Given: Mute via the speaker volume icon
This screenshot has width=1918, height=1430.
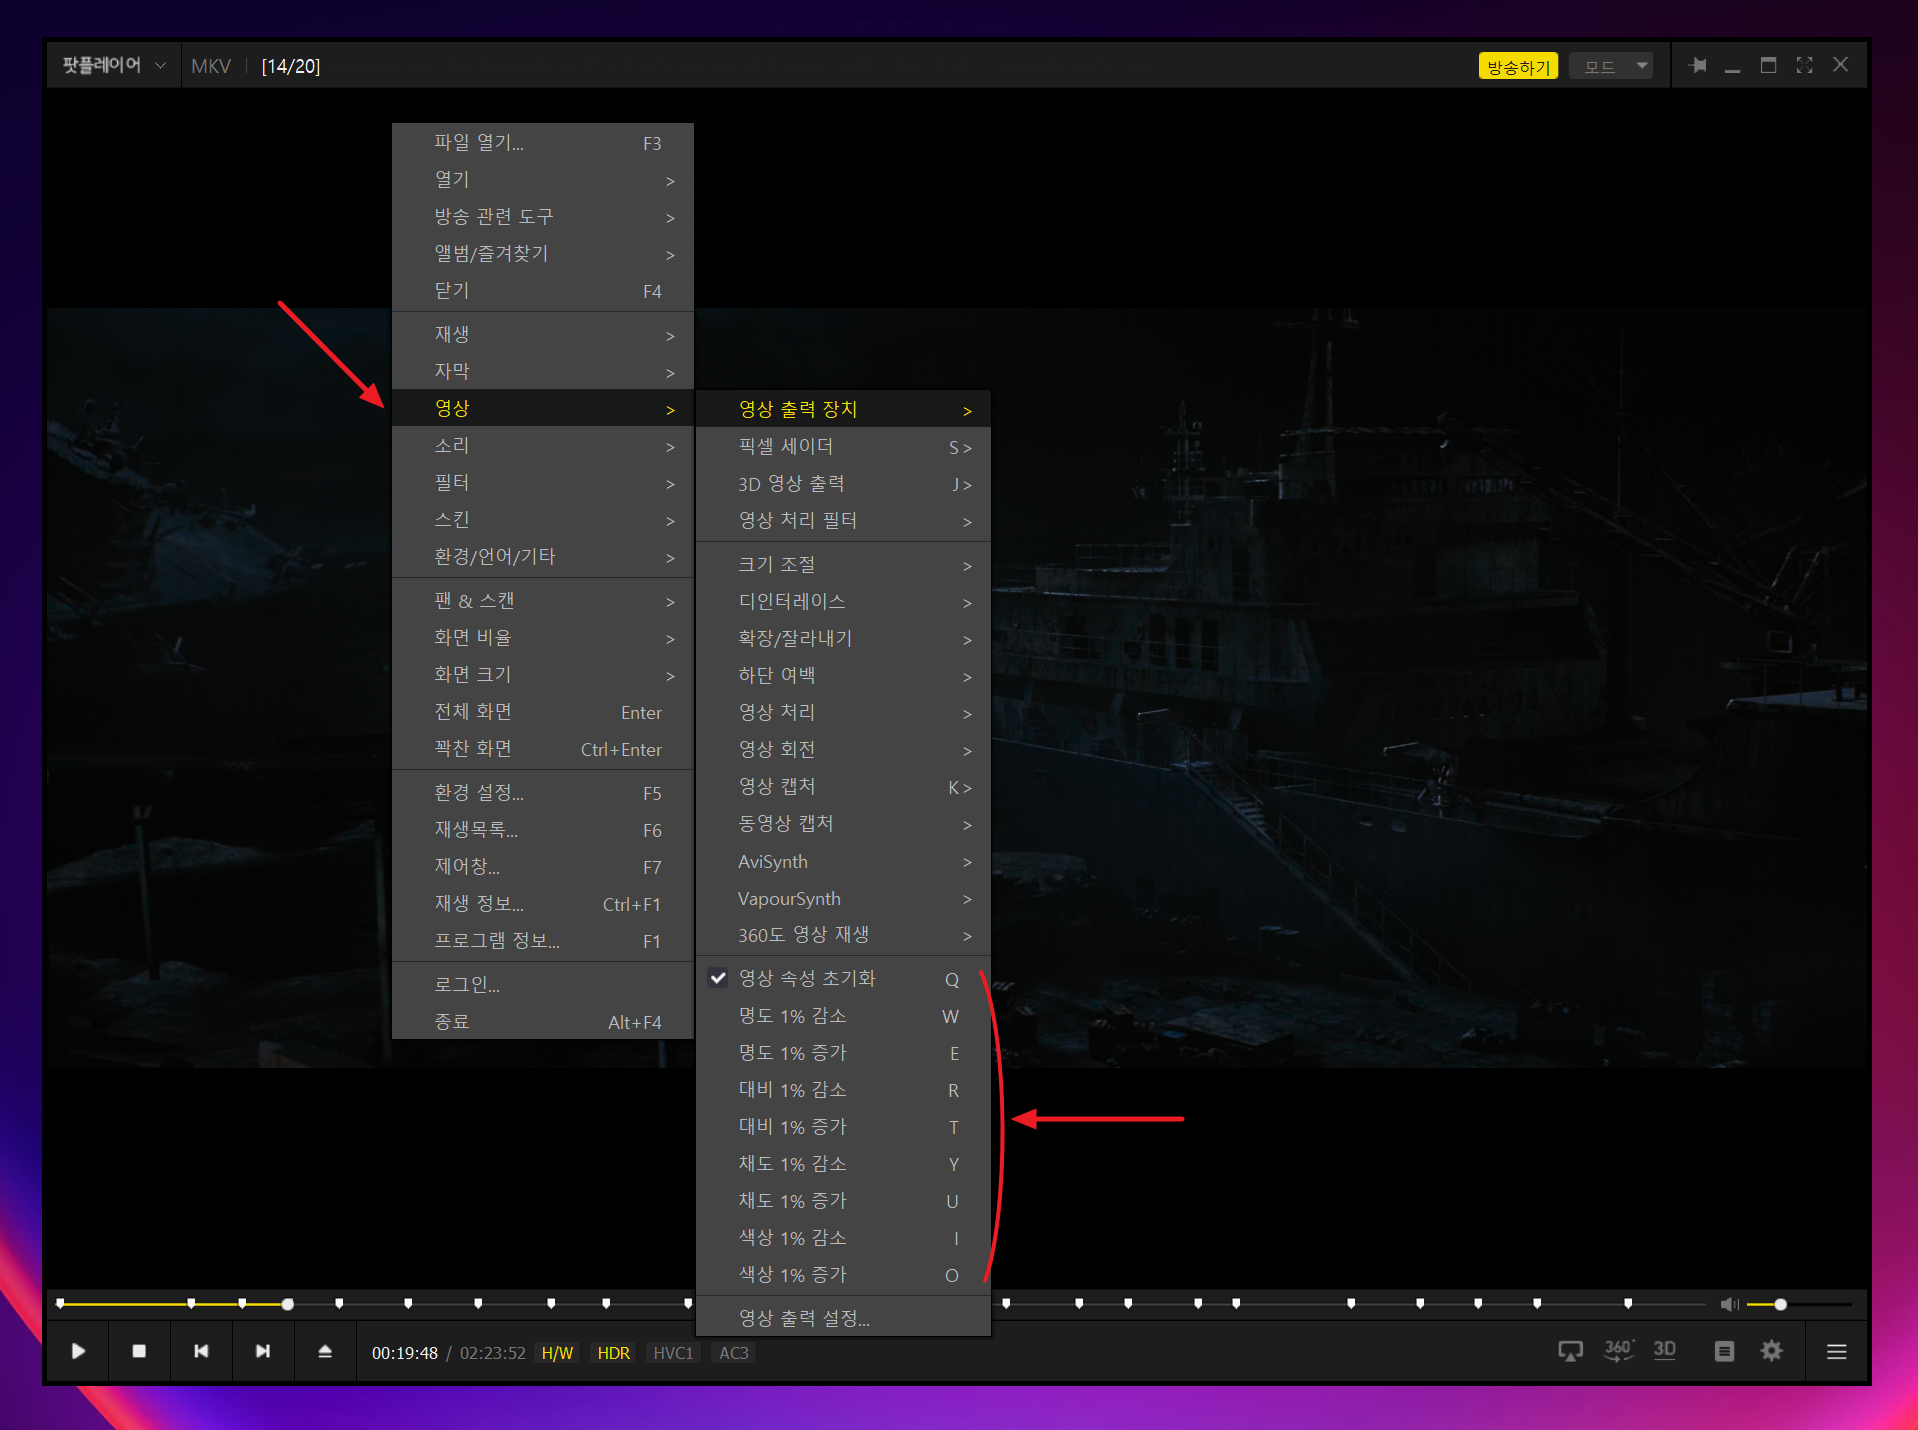Looking at the screenshot, I should pyautogui.click(x=1729, y=1304).
